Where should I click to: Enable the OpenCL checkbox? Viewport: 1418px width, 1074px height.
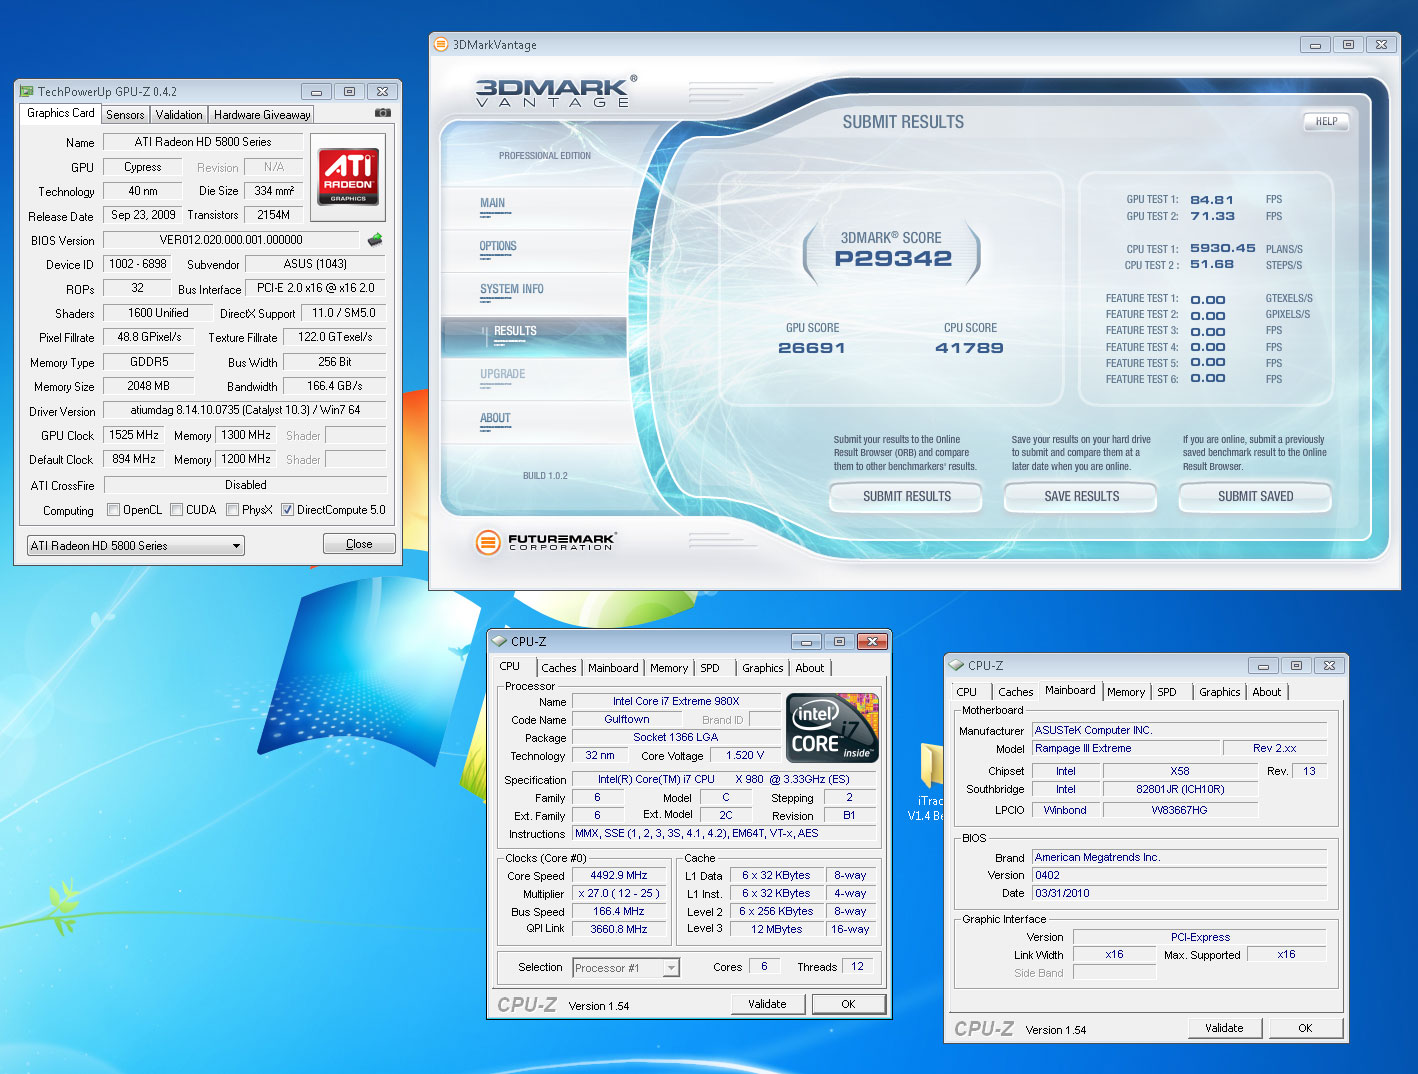[113, 510]
